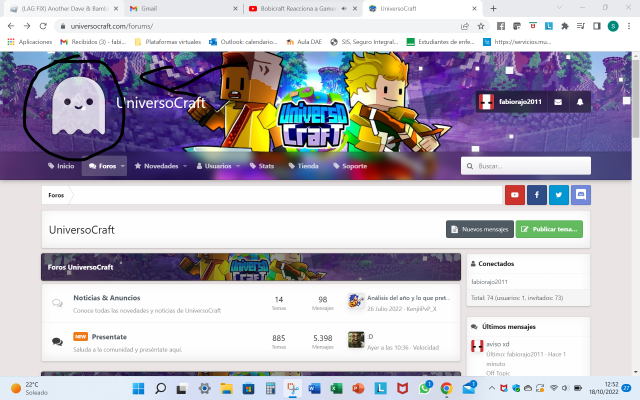This screenshot has height=400, width=640.
Task: Open the Usuarios navigation item
Action: coord(214,166)
